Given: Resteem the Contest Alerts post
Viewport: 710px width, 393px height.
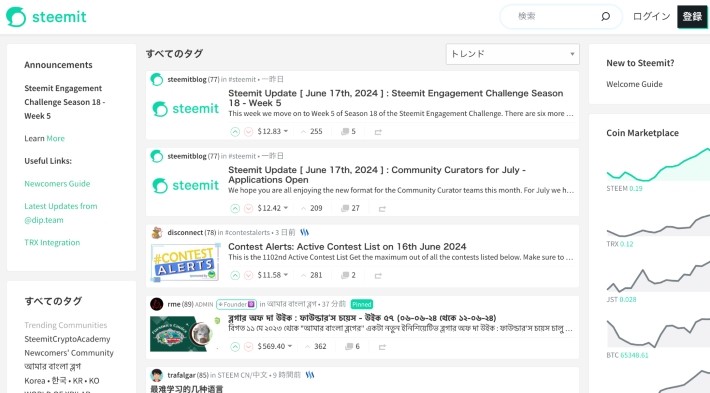Looking at the screenshot, I should [378, 276].
